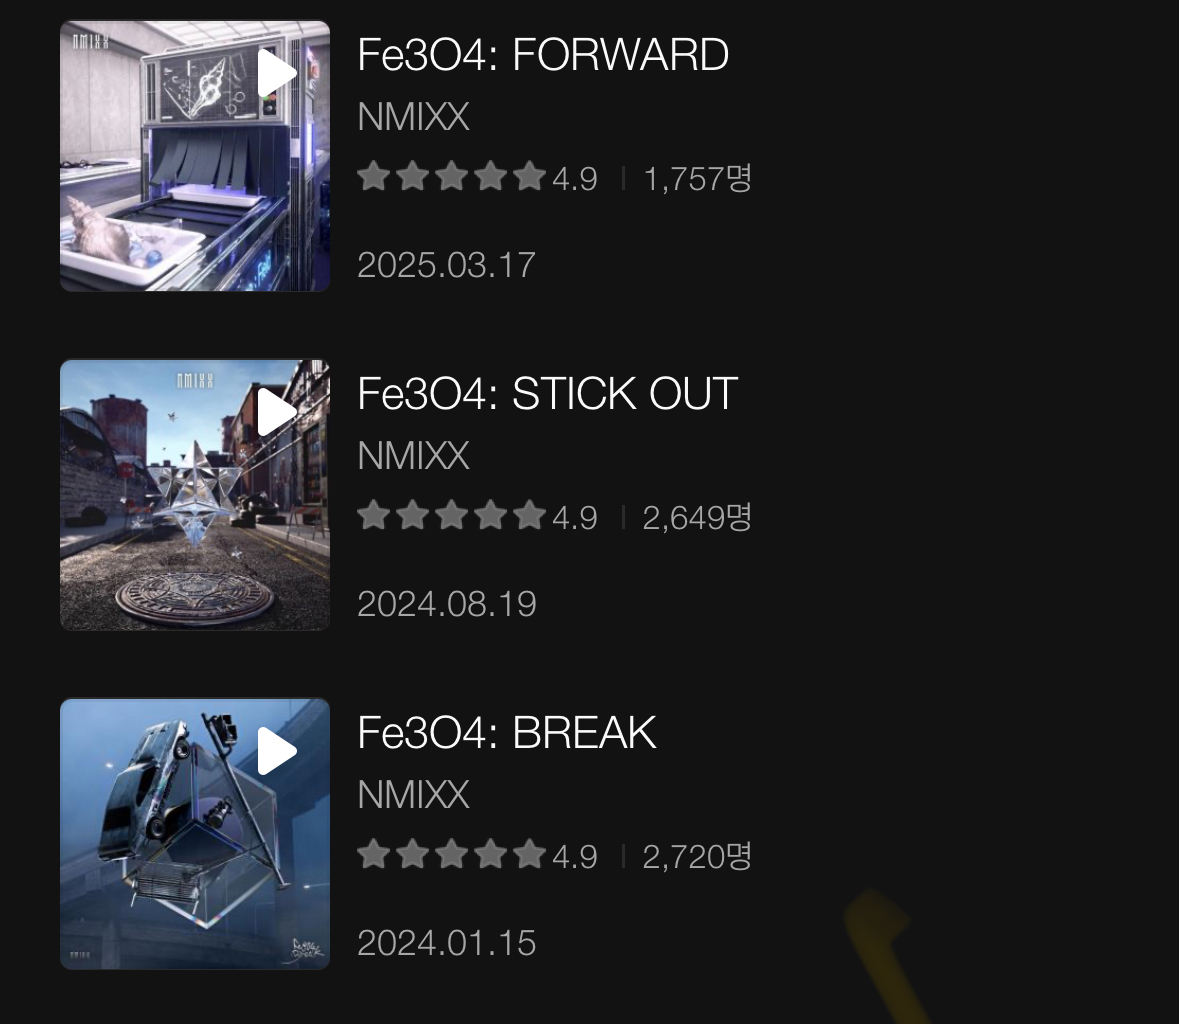Open the Fe3O4: STICK OUT album cover
Viewport: 1179px width, 1024px height.
pos(195,495)
